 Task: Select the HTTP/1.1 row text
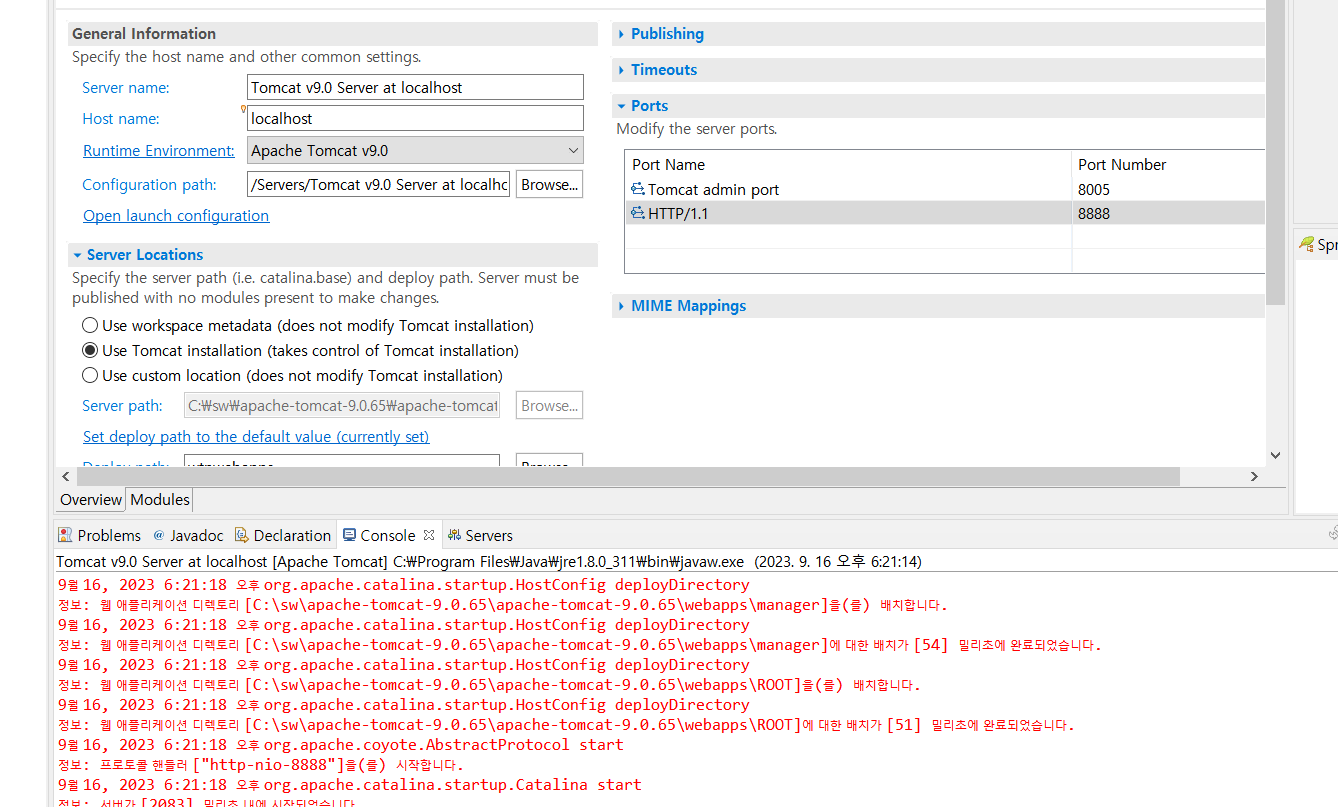click(x=678, y=213)
